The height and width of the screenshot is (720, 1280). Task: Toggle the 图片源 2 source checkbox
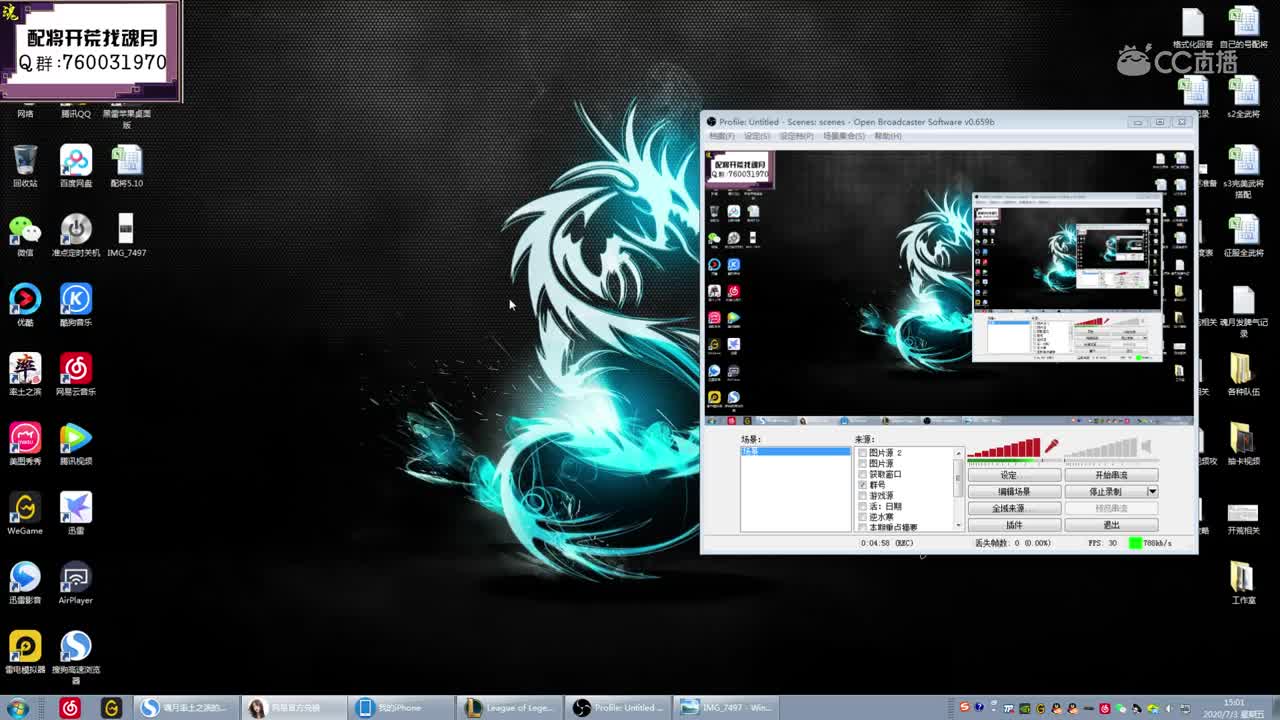pos(863,453)
